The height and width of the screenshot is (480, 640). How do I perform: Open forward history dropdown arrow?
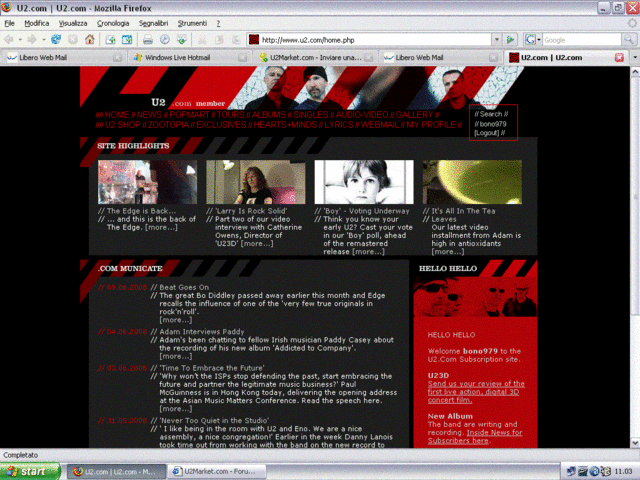click(43, 40)
